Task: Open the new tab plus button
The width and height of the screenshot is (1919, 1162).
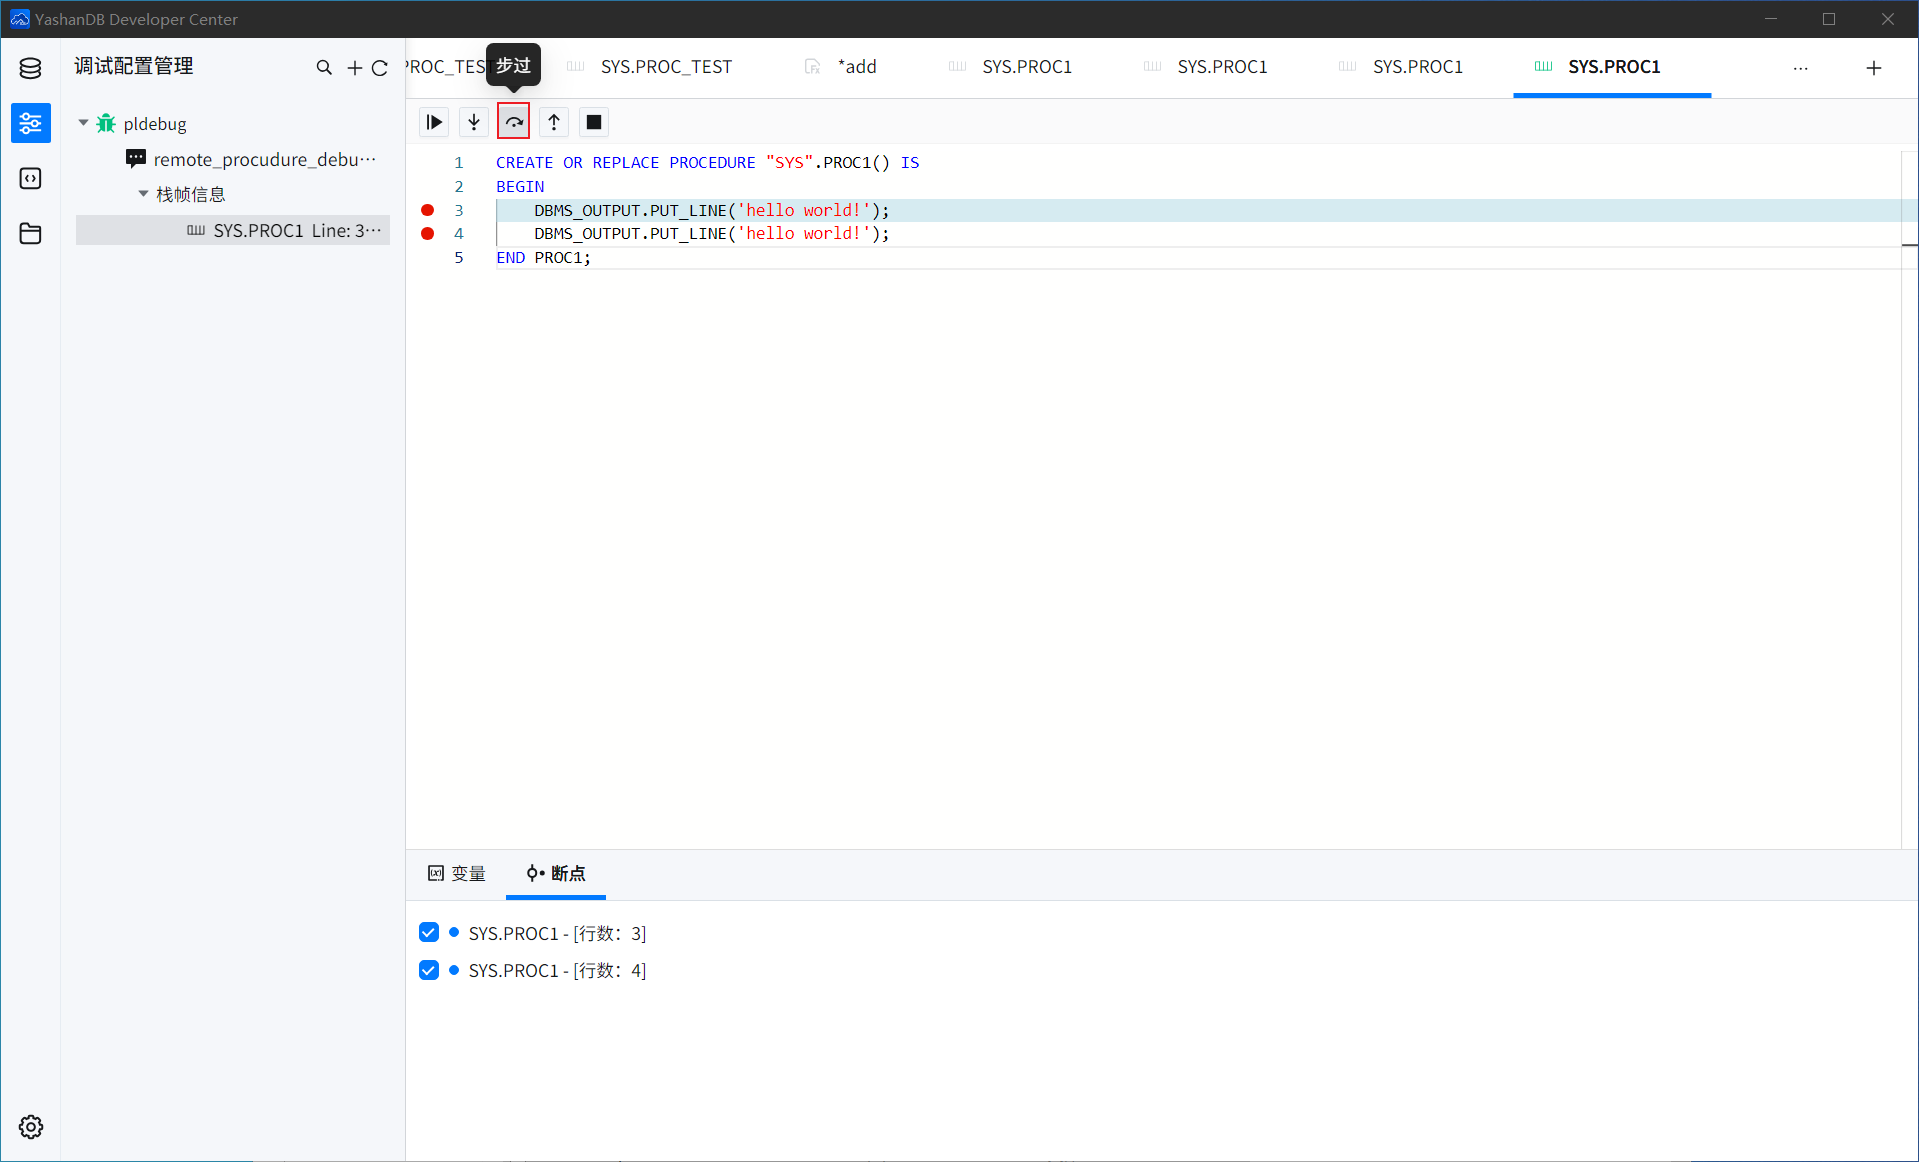Action: click(x=1874, y=68)
